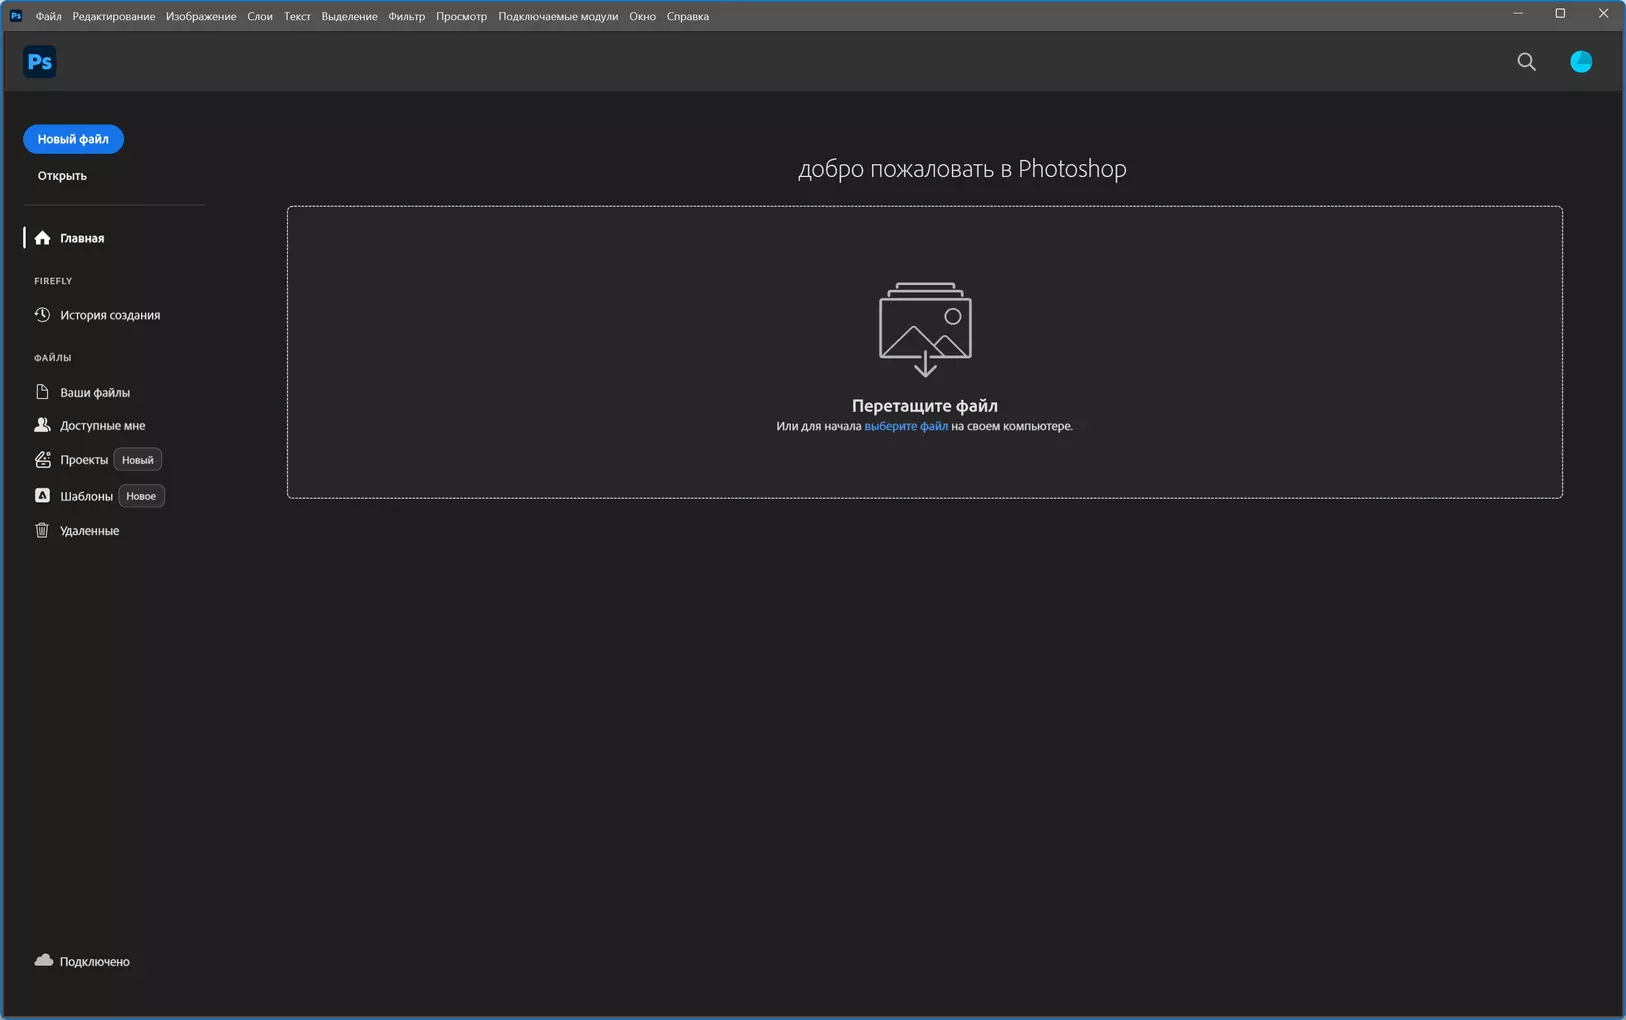The width and height of the screenshot is (1626, 1020).
Task: Open the Справка menu
Action: tap(688, 16)
